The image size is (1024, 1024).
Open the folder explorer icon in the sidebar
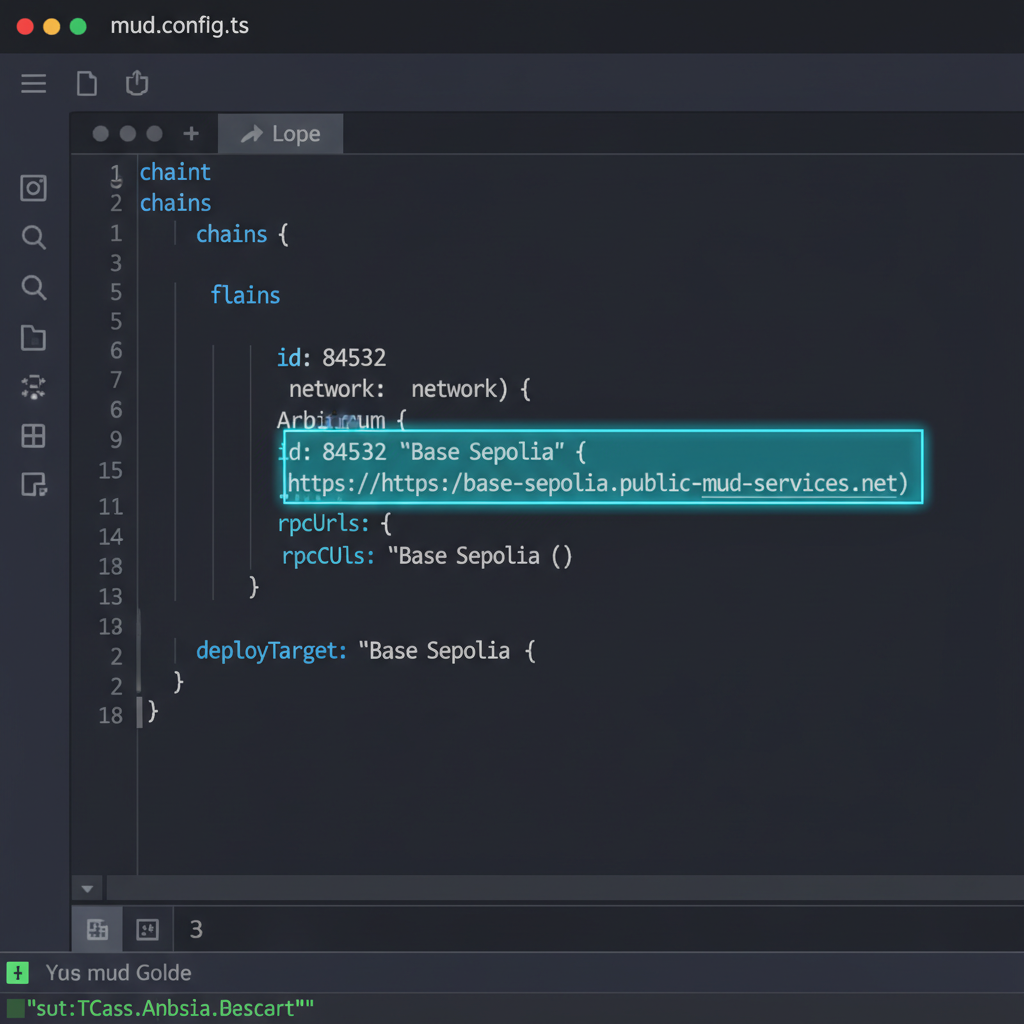[33, 338]
